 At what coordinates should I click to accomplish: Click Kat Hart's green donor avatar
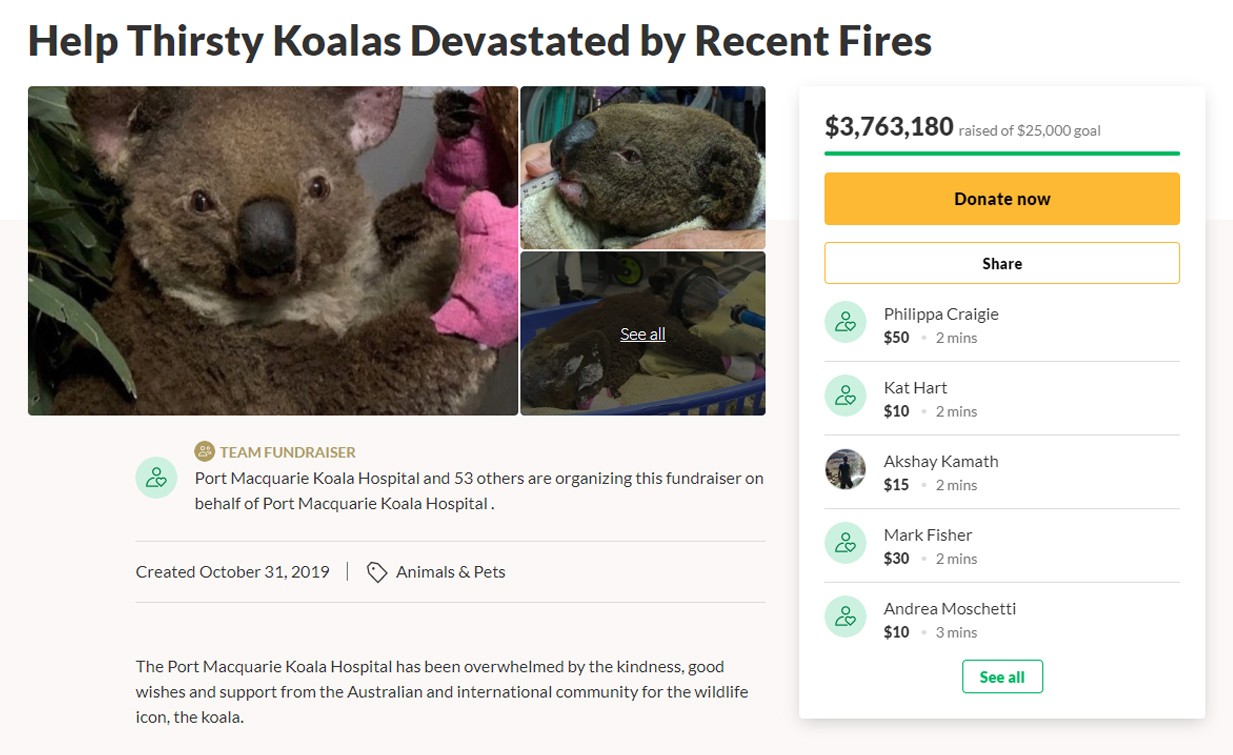click(x=845, y=395)
